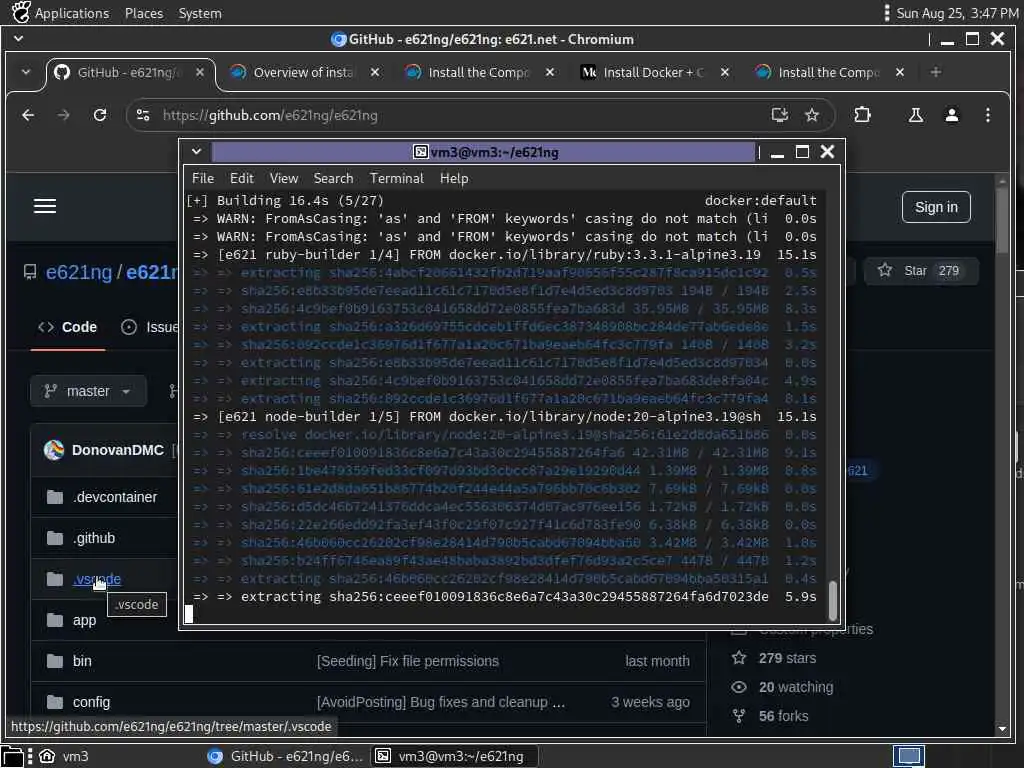Open '[AvoidPosting] Bug fixes and cleanup' commit
This screenshot has width=1024, height=768.
tap(441, 702)
